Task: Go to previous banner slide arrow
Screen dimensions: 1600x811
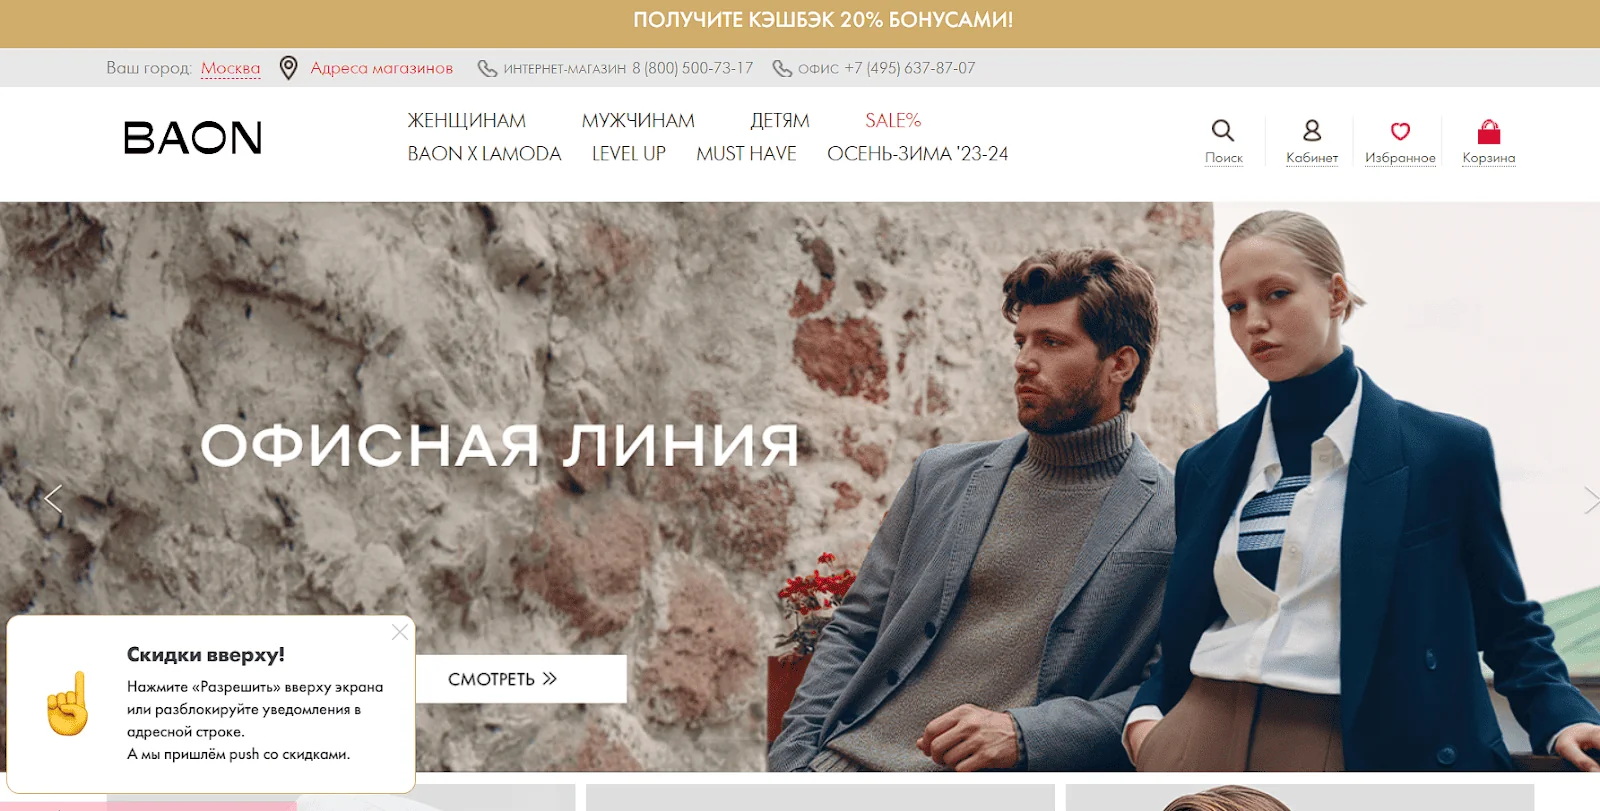Action: (x=53, y=498)
